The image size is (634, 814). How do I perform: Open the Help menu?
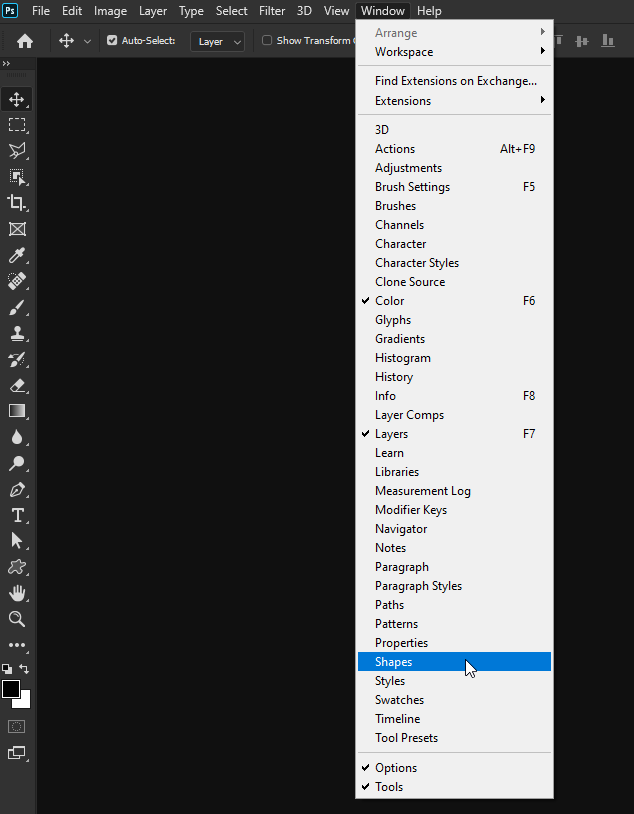coord(429,10)
